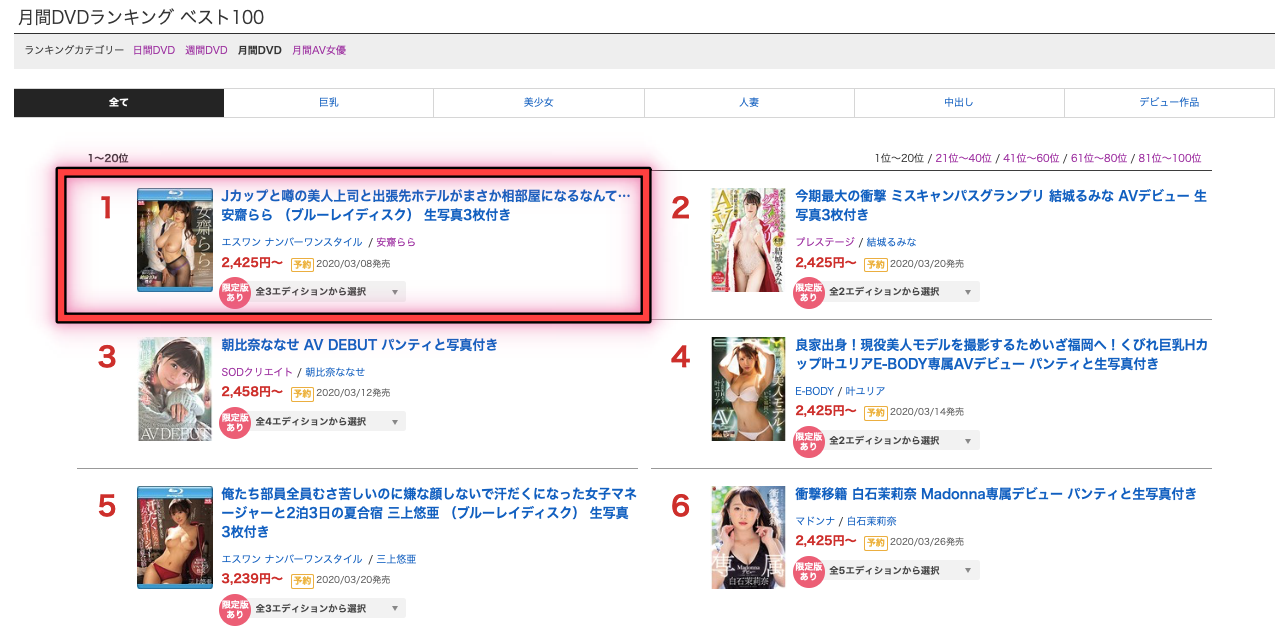Click the 予約 tag on rank 1 item
Viewport: 1281px width, 633px height.
pos(302,264)
